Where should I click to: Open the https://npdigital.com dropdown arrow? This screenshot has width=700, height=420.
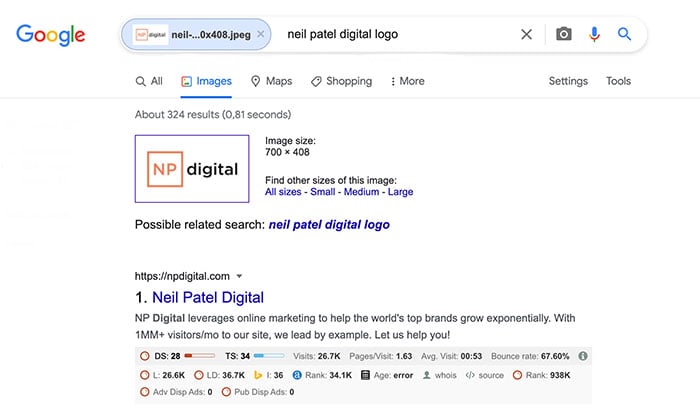[x=239, y=276]
